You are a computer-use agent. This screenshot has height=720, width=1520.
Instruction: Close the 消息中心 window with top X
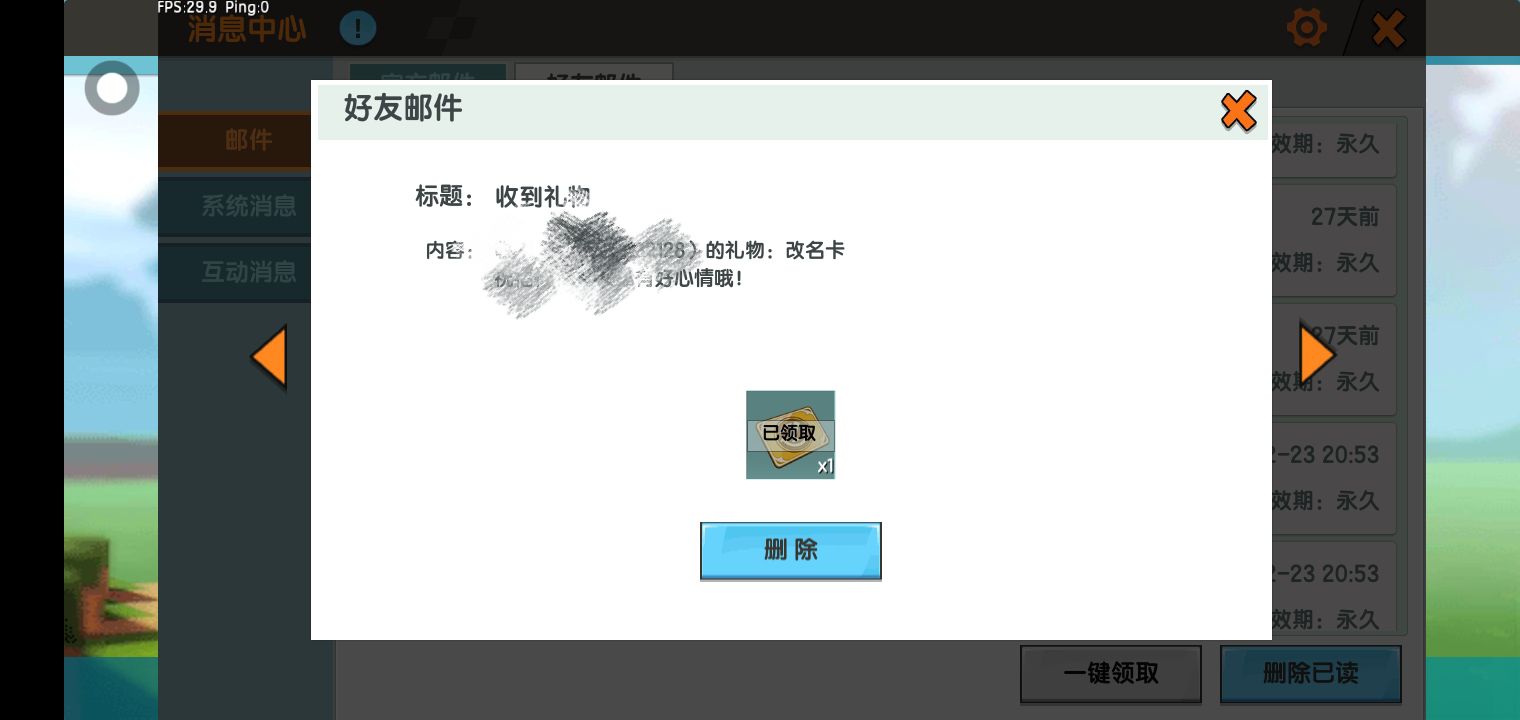[x=1388, y=28]
